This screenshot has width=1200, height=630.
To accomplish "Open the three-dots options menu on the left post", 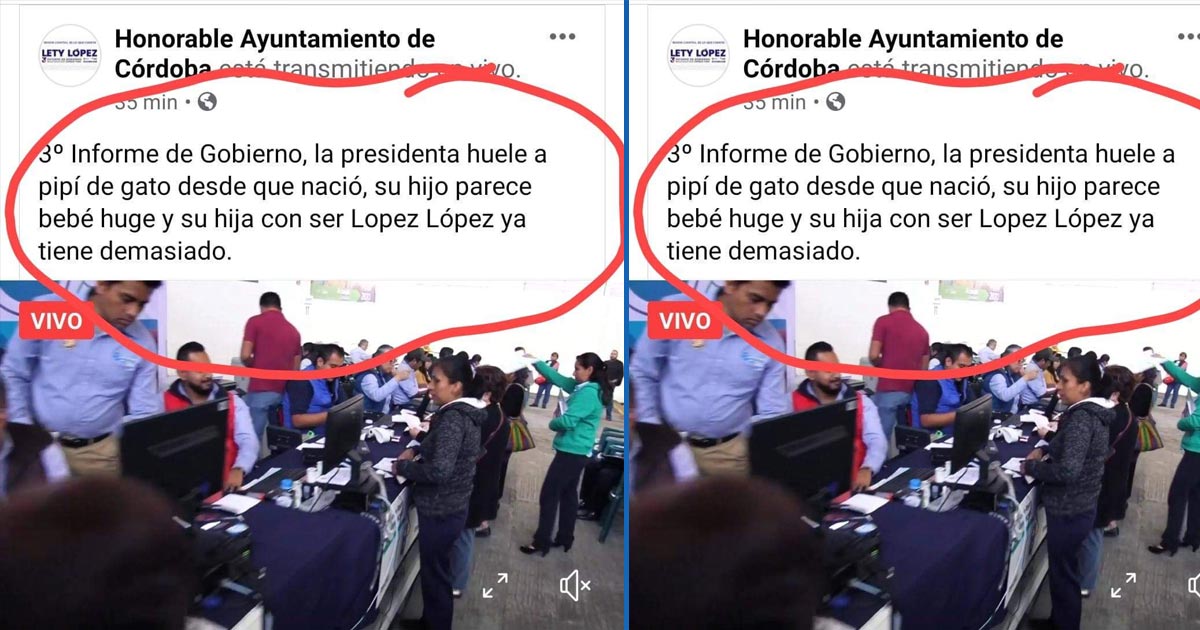I will (562, 37).
